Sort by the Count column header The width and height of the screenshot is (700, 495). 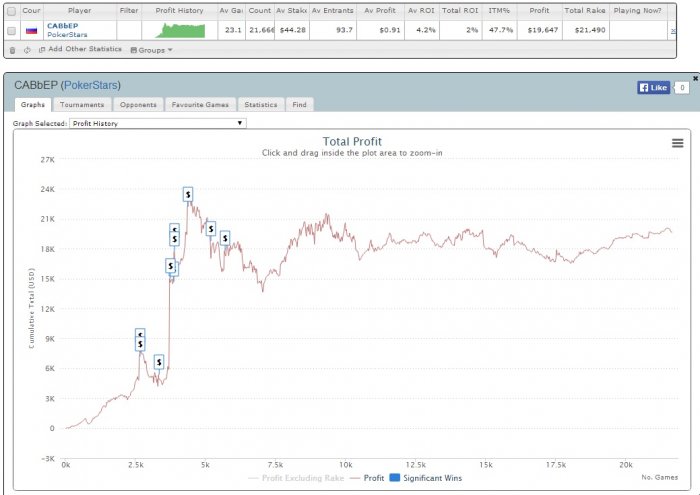[259, 10]
